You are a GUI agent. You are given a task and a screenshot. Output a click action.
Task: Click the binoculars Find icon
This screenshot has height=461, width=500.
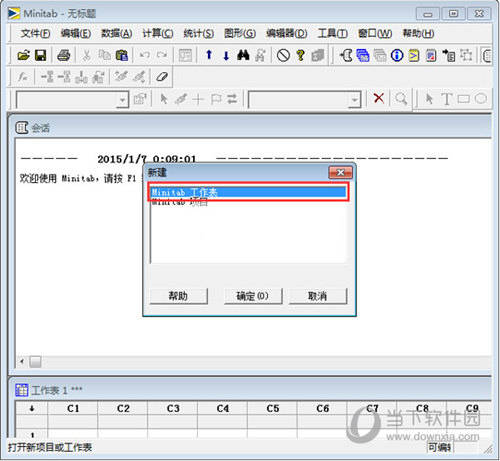click(243, 55)
